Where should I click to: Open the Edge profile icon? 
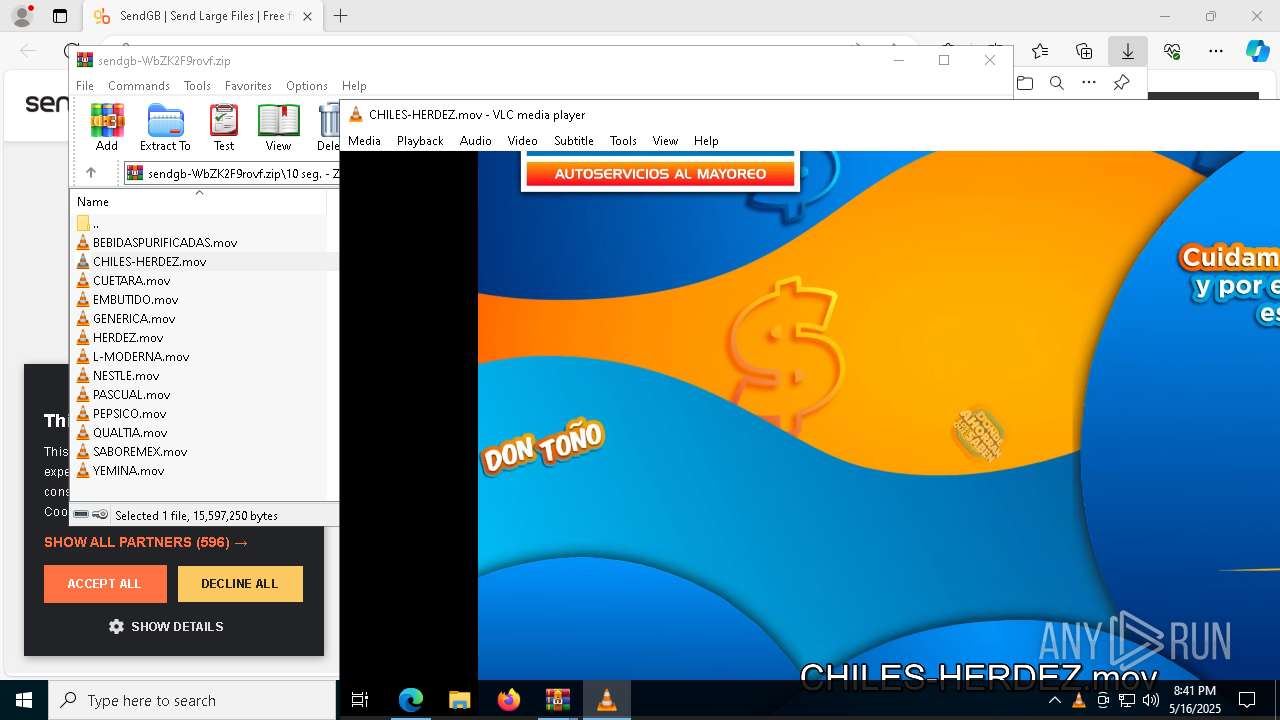coord(22,16)
